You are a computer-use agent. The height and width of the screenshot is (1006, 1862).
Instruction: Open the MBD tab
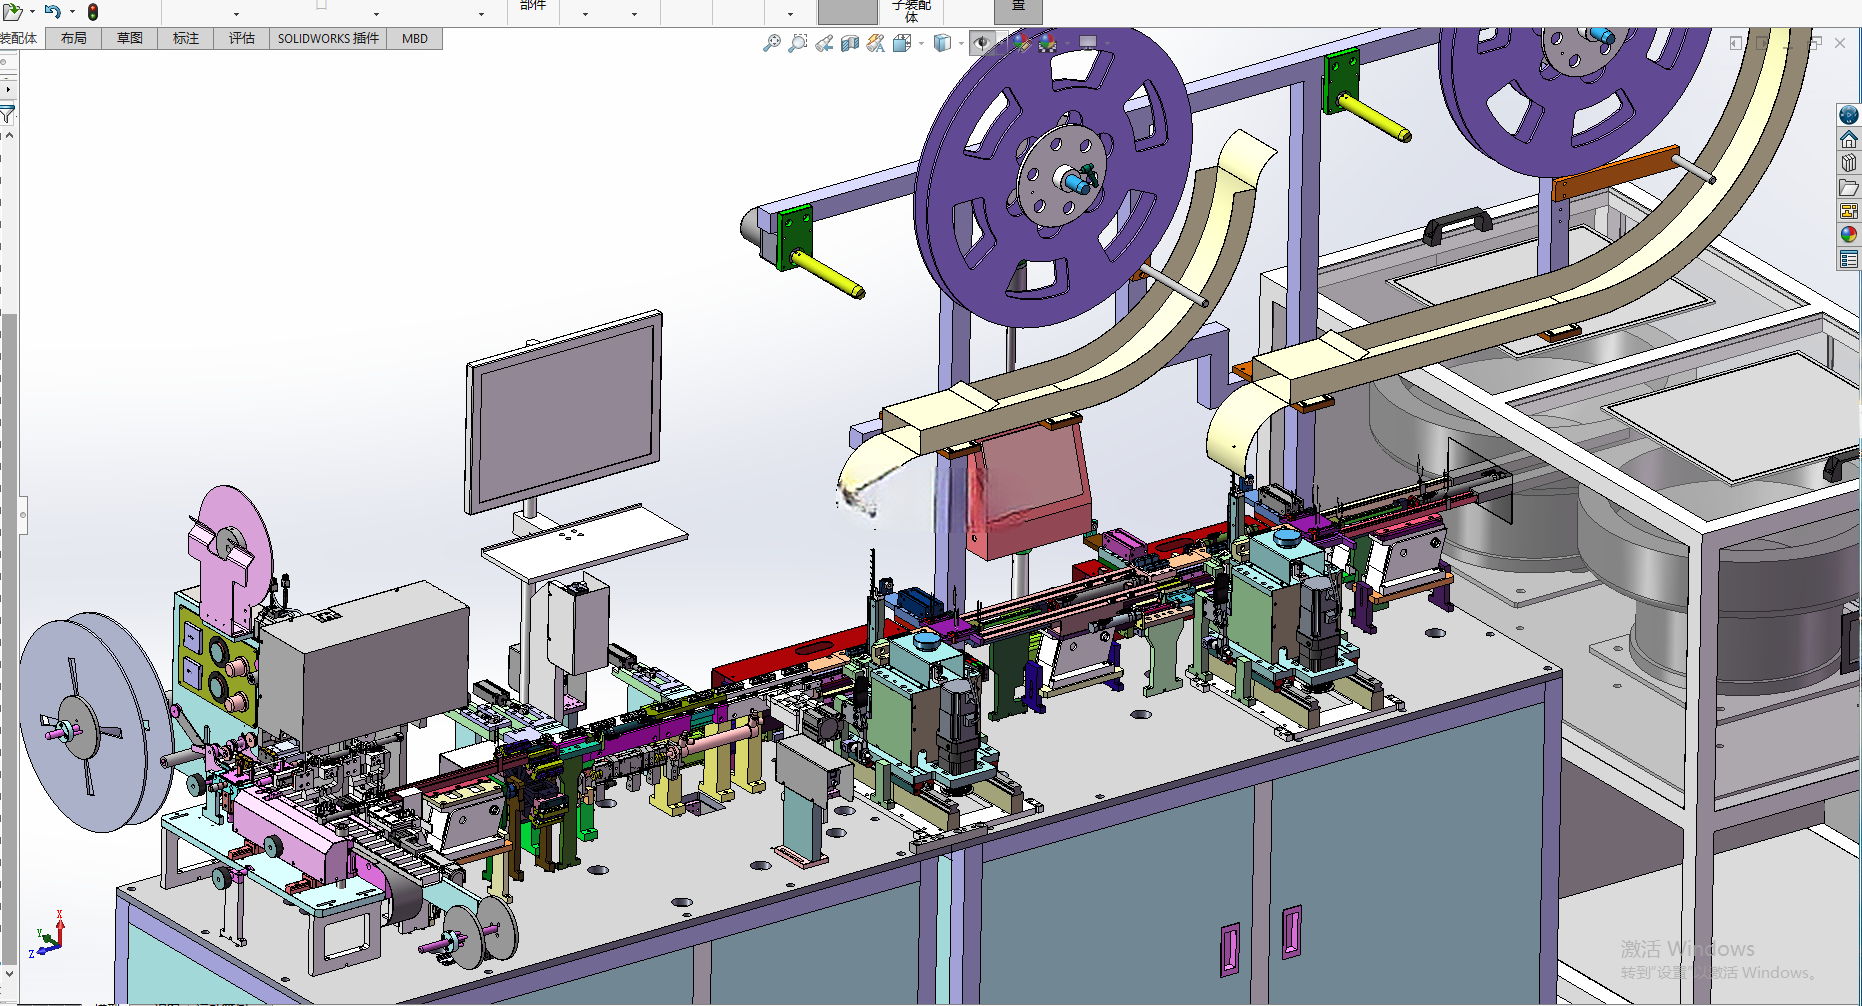tap(415, 38)
